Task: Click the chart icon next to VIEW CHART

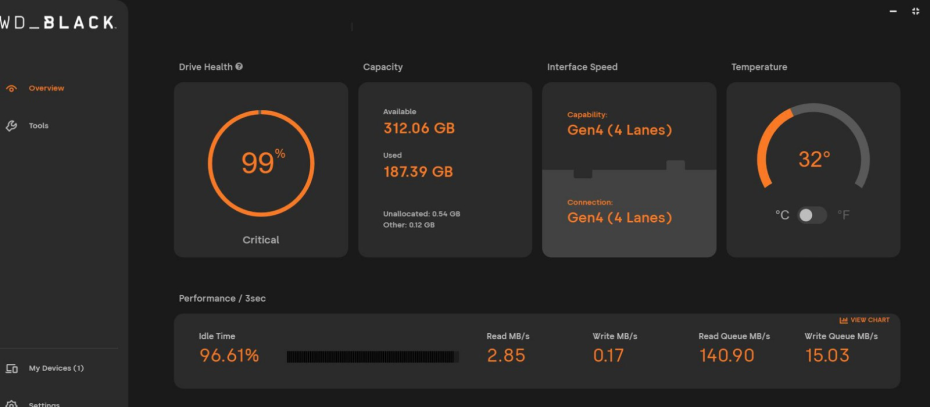Action: point(843,320)
